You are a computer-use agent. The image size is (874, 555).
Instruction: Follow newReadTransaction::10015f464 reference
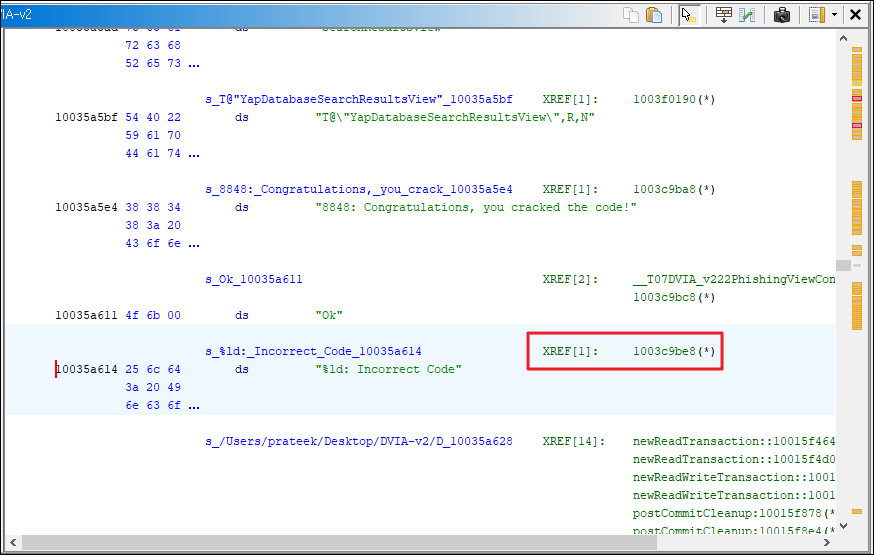tap(734, 442)
